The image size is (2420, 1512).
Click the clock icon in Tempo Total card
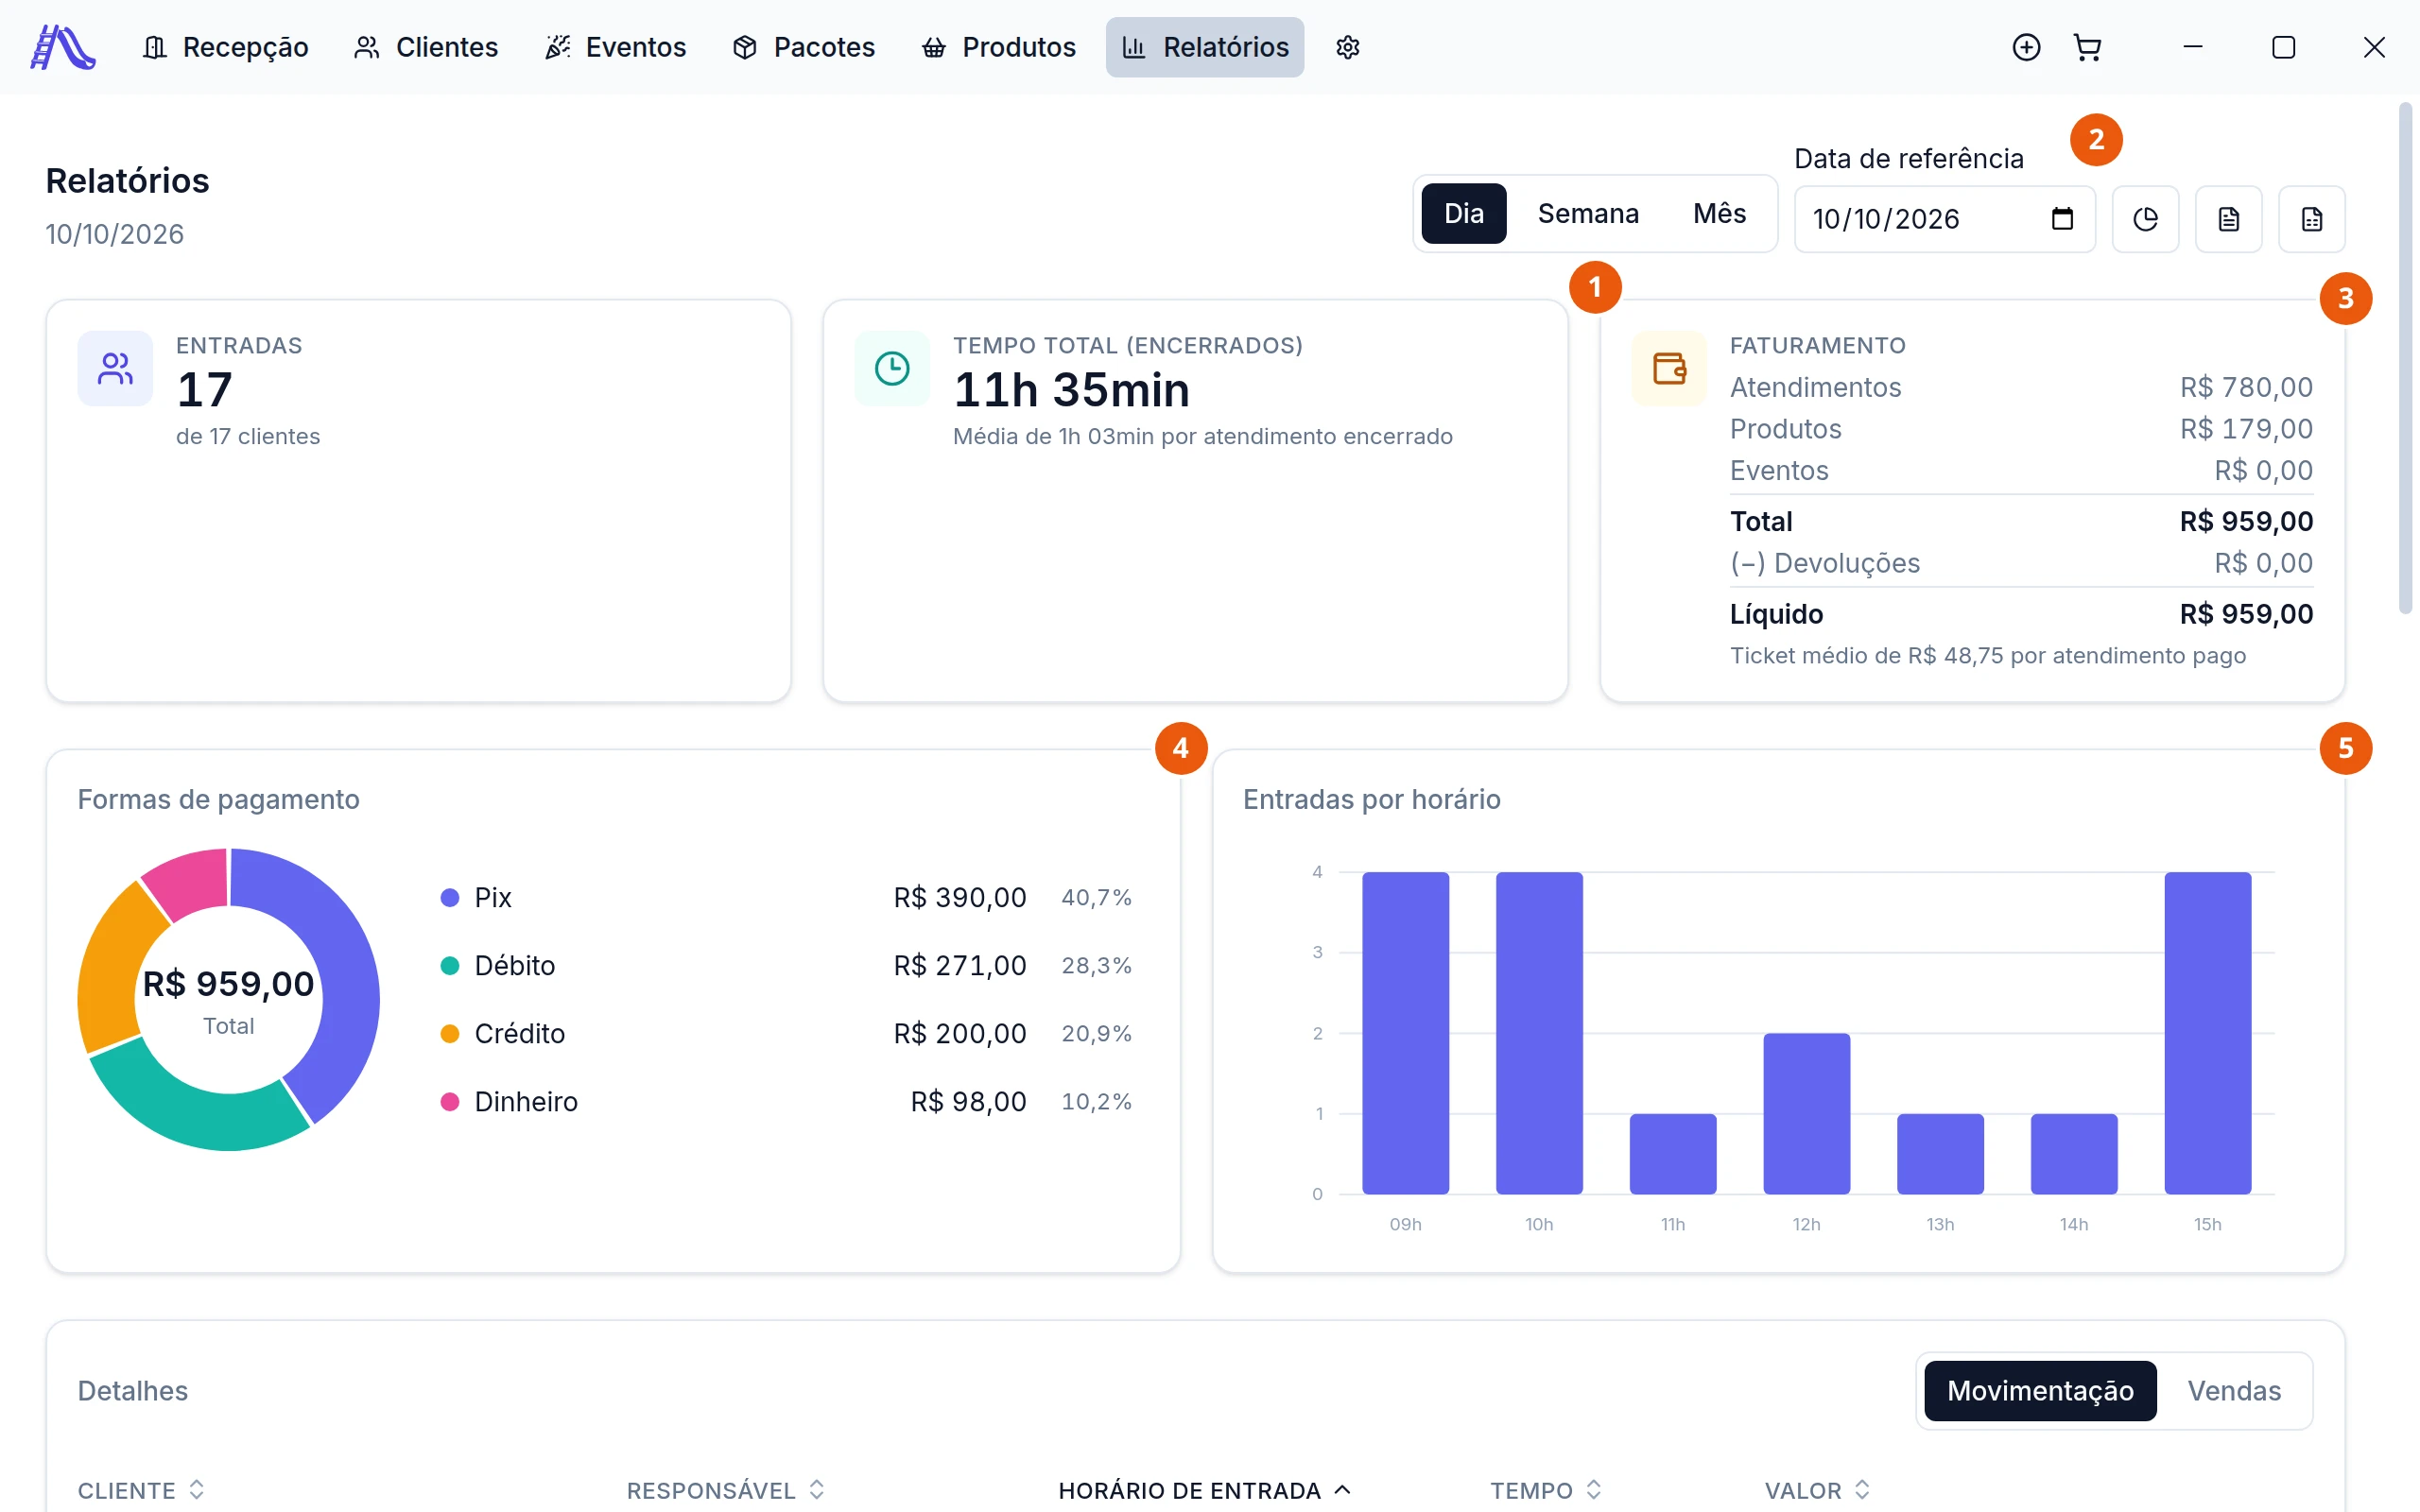click(892, 369)
